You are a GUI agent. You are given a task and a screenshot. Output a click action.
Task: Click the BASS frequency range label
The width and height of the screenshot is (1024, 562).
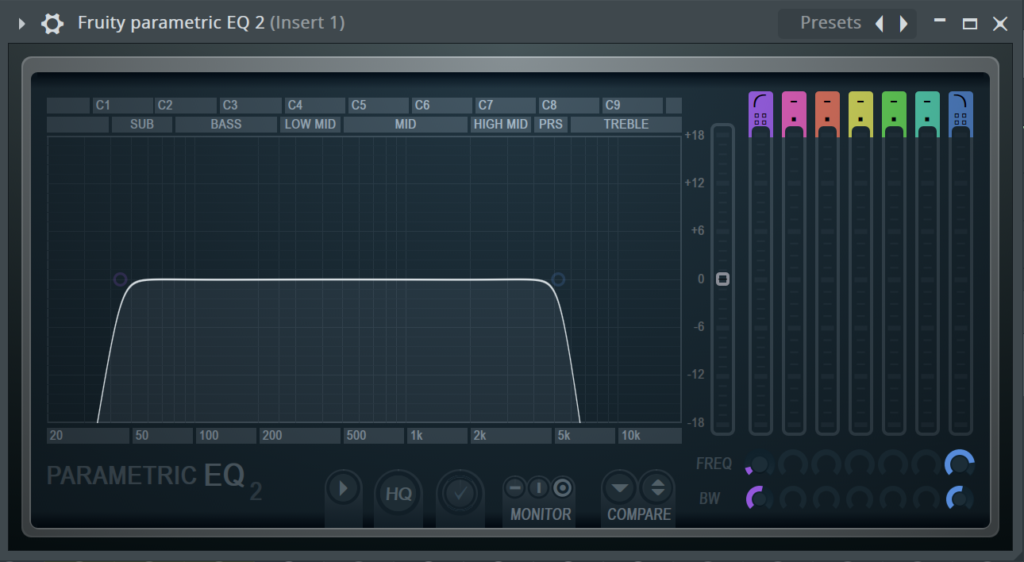(226, 124)
